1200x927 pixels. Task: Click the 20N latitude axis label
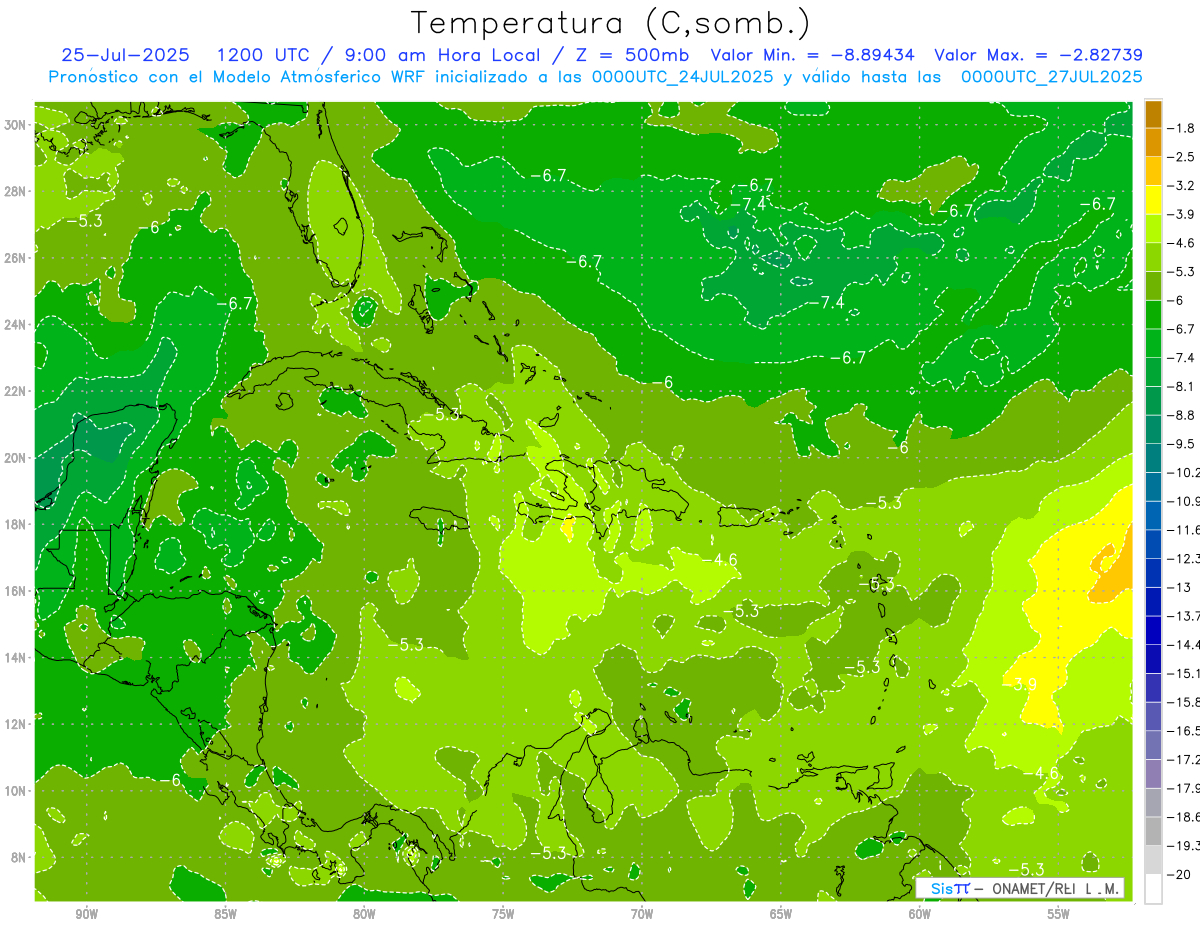point(17,458)
